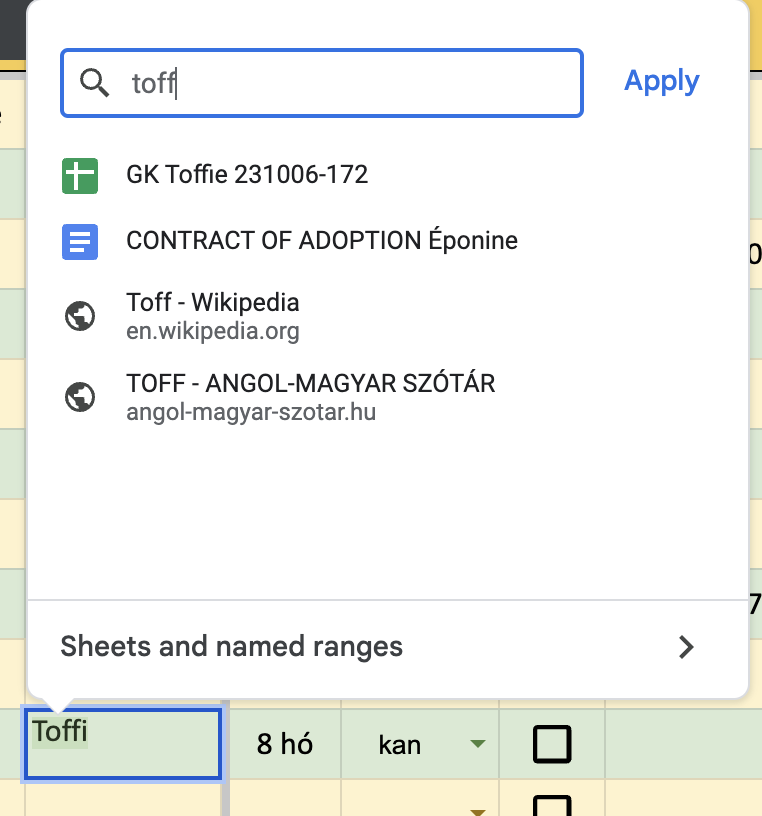This screenshot has width=762, height=816.
Task: Select the green Sheets icon for GK Toffie
Action: tap(80, 176)
